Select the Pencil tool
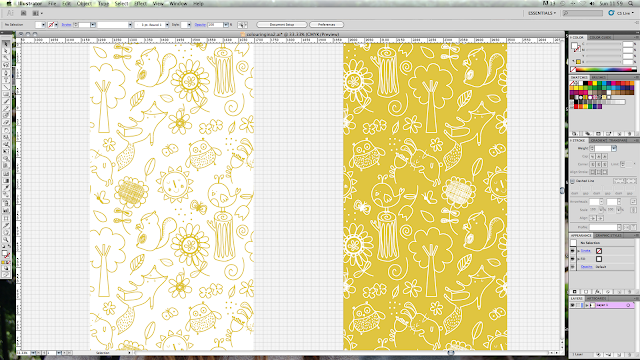The width and height of the screenshot is (640, 360). pos(6,108)
